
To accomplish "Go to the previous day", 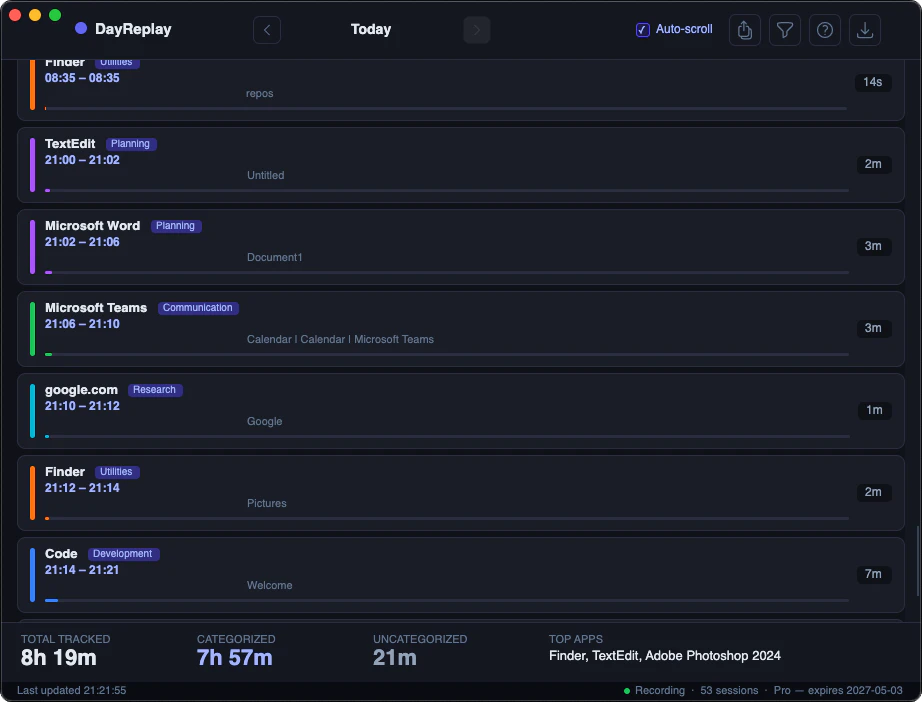I will pos(267,29).
